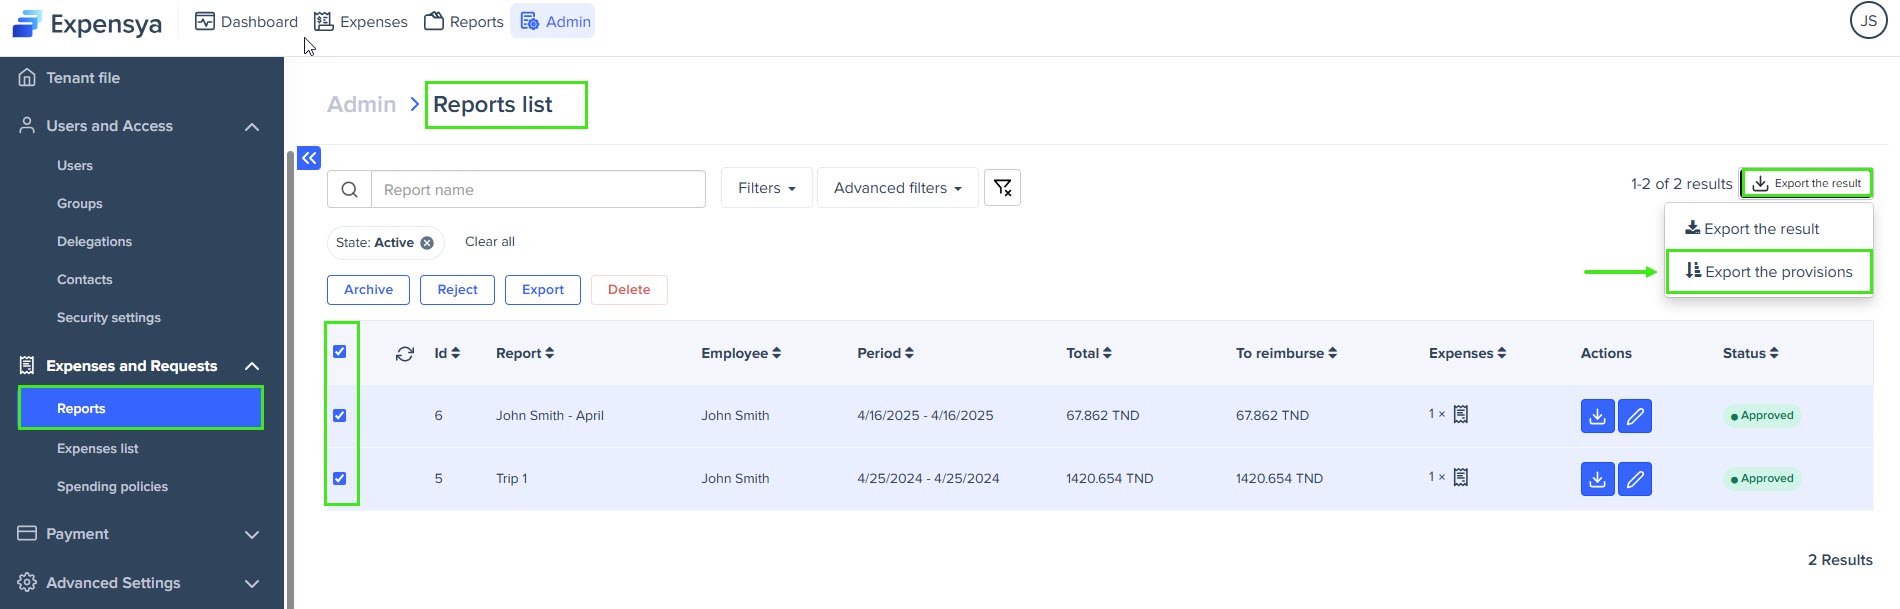This screenshot has width=1900, height=609.
Task: Sort by Employee column
Action: 741,353
